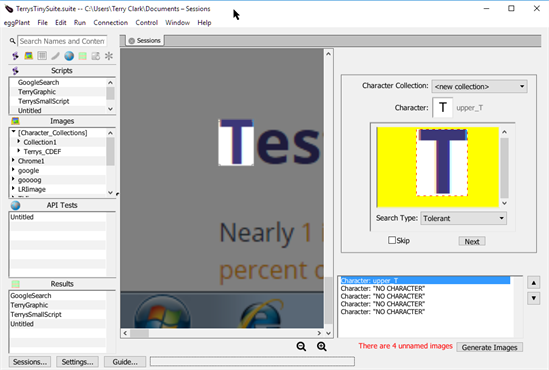Viewport: 549px width, 370px height.
Task: Open the Connection menu
Action: pos(111,23)
